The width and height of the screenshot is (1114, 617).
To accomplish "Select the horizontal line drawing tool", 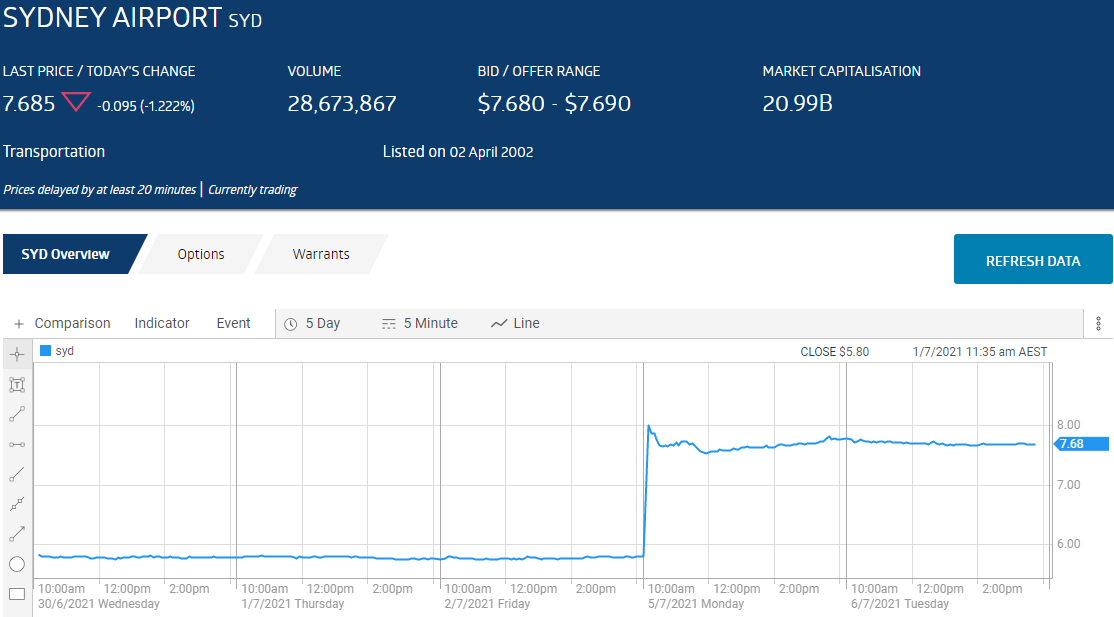I will (x=17, y=444).
